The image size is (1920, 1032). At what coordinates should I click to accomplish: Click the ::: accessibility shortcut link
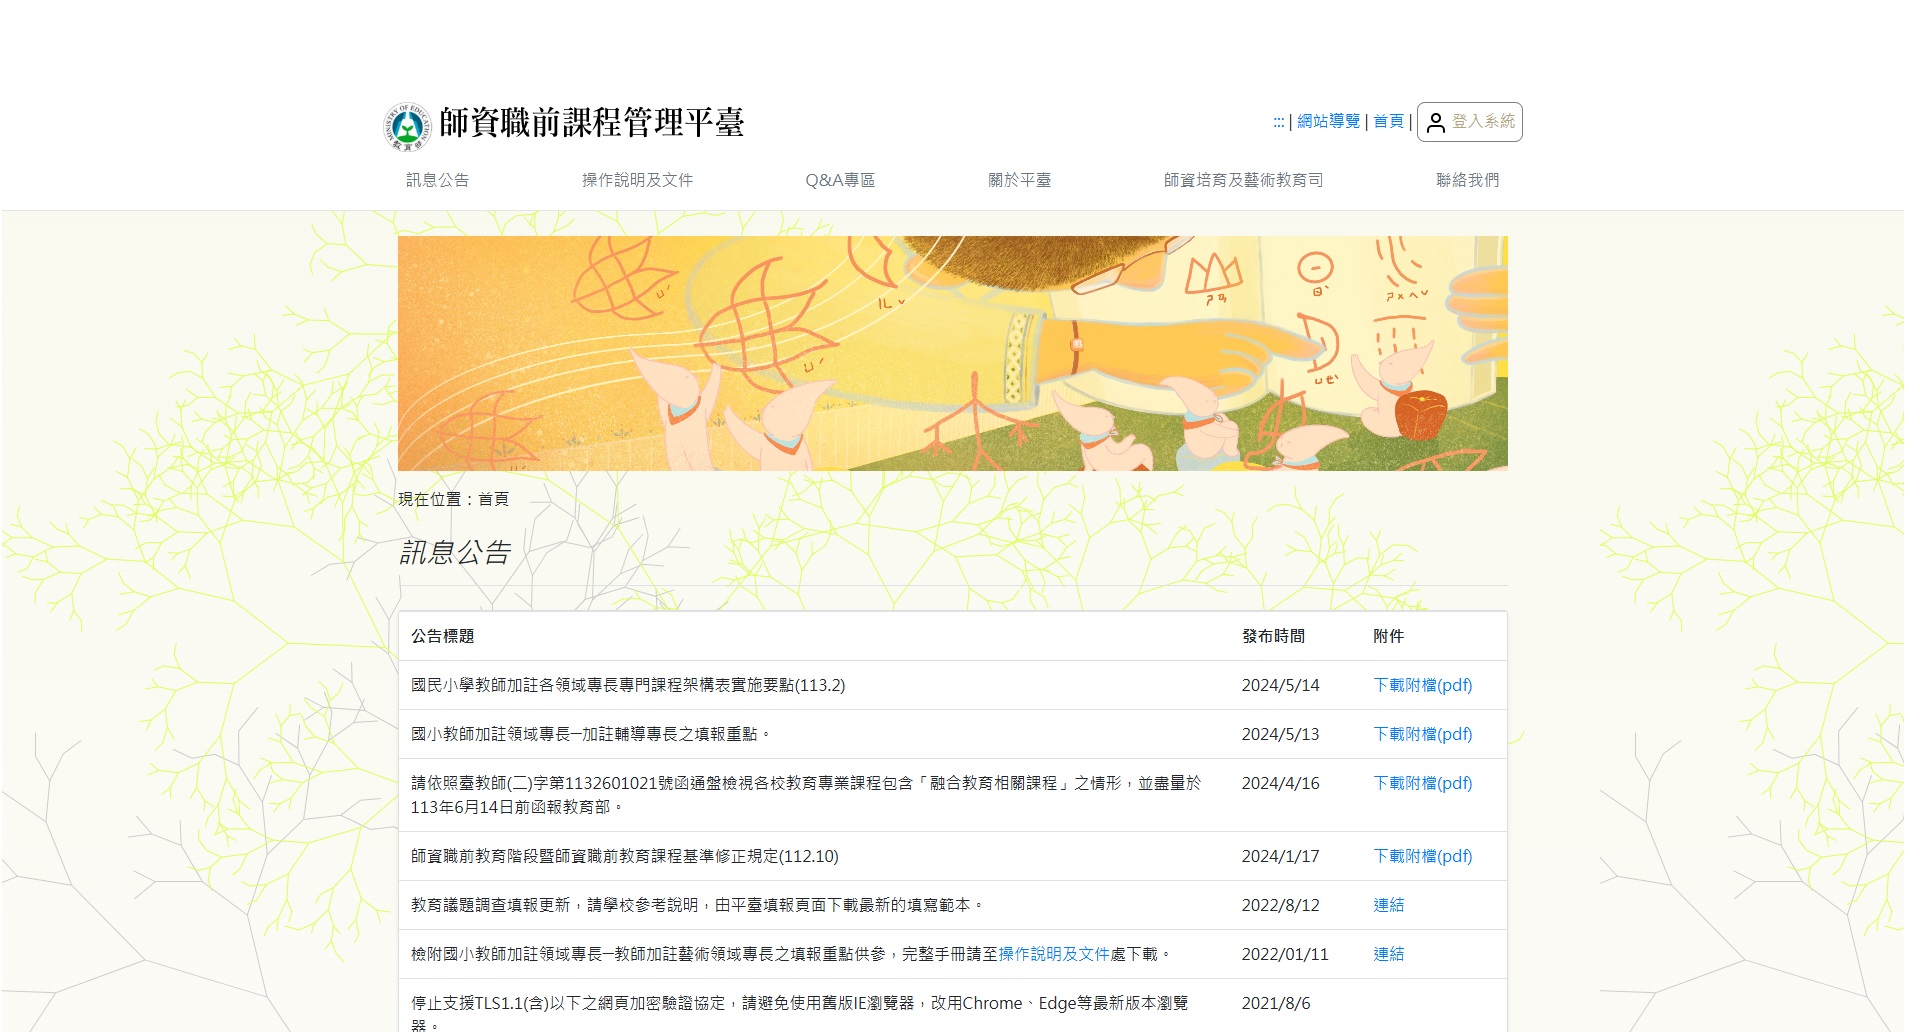click(1277, 122)
